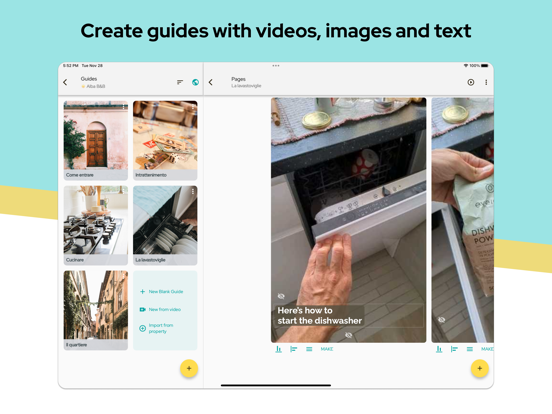The width and height of the screenshot is (552, 414).
Task: Open the Cucinare guide card
Action: 96,225
